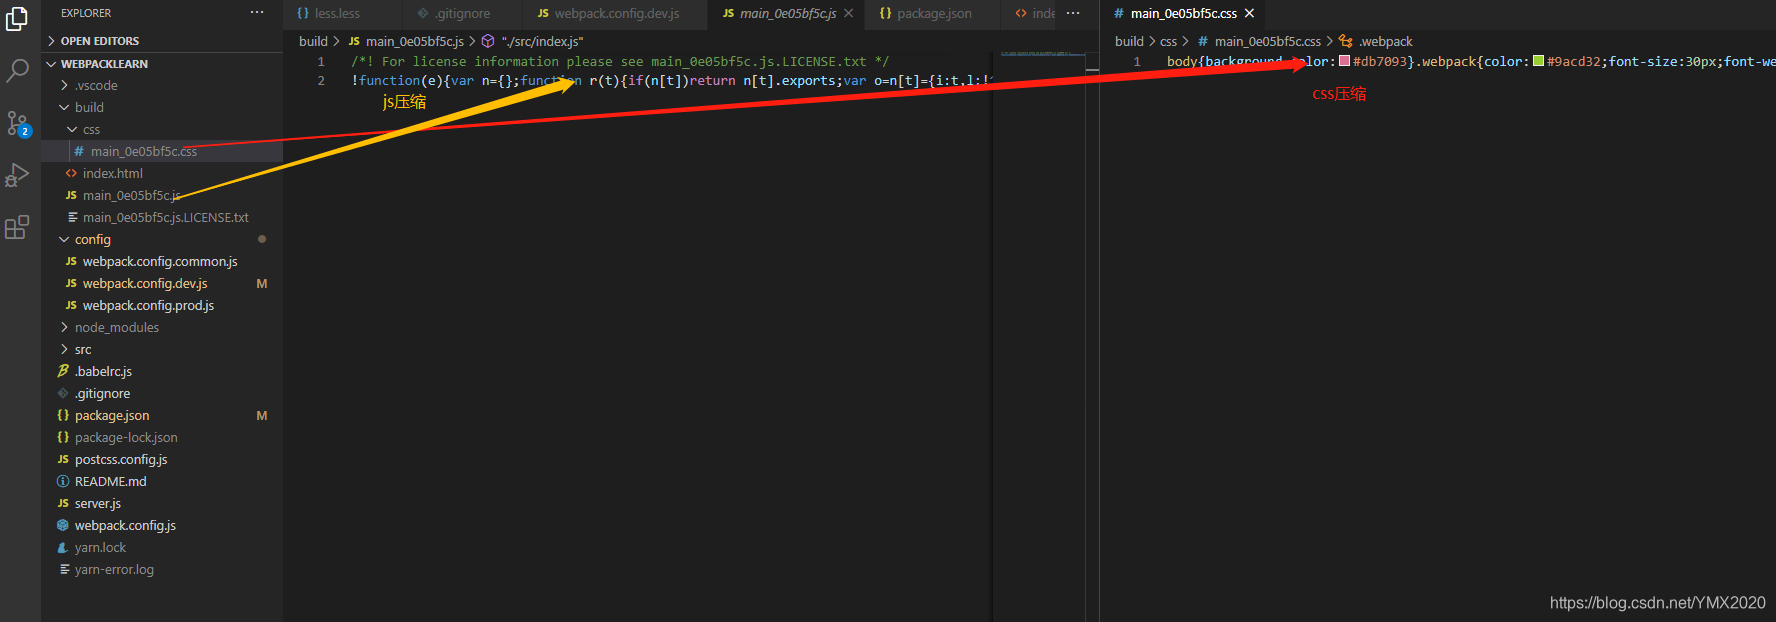Switch to the less.less tab
Viewport: 1776px width, 622px height.
342,13
